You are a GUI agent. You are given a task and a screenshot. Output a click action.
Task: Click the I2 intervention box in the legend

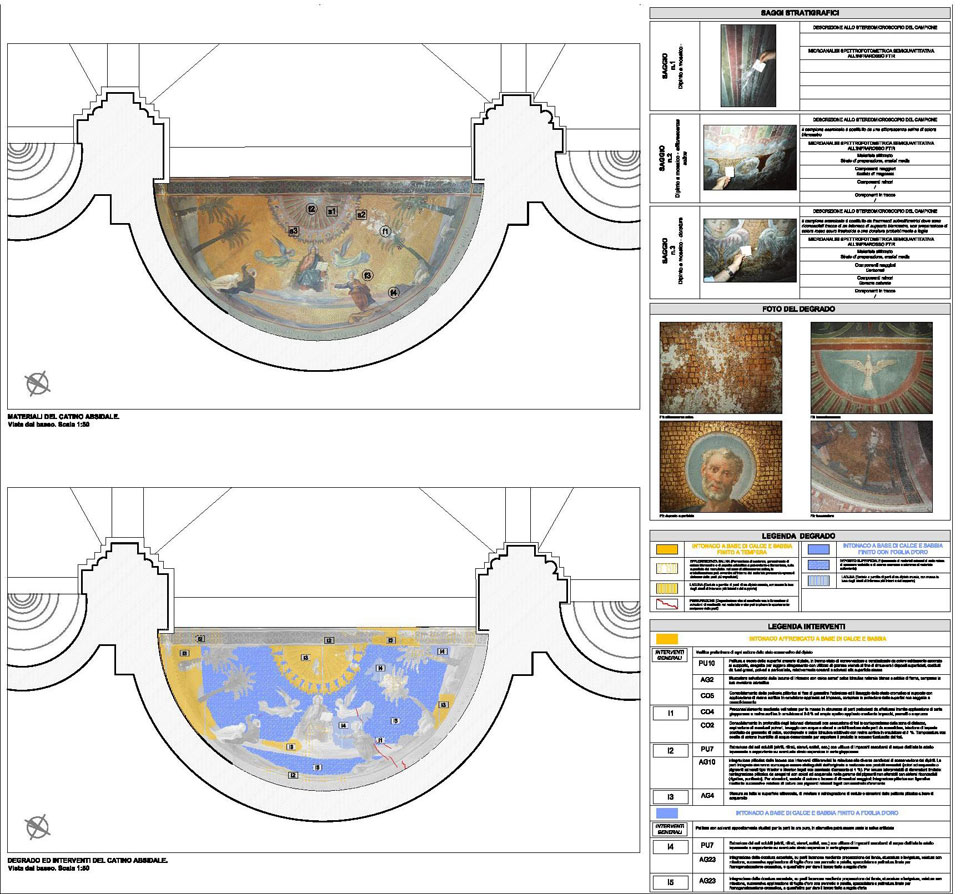tap(670, 751)
